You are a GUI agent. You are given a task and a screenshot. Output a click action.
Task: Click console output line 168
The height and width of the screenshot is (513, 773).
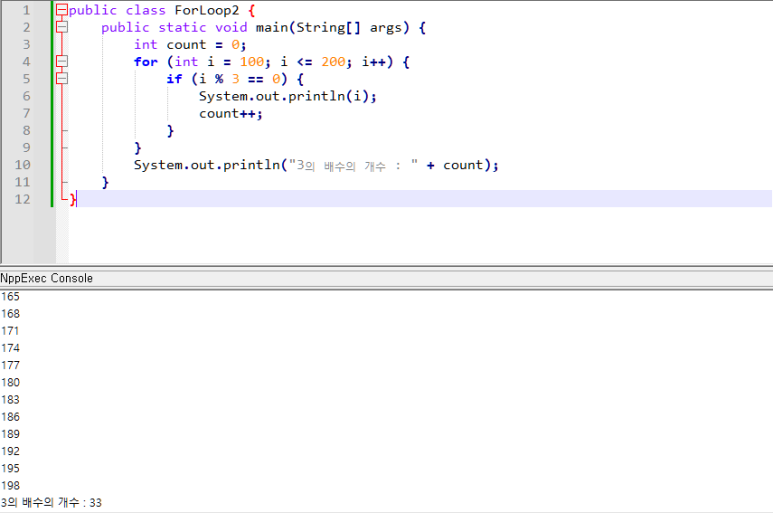tap(10, 314)
